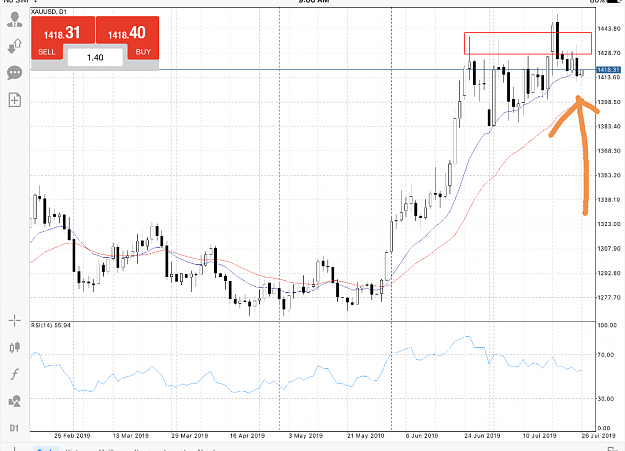This screenshot has height=451, width=625.
Task: Click the 1443.80 price axis label
Action: (x=609, y=28)
